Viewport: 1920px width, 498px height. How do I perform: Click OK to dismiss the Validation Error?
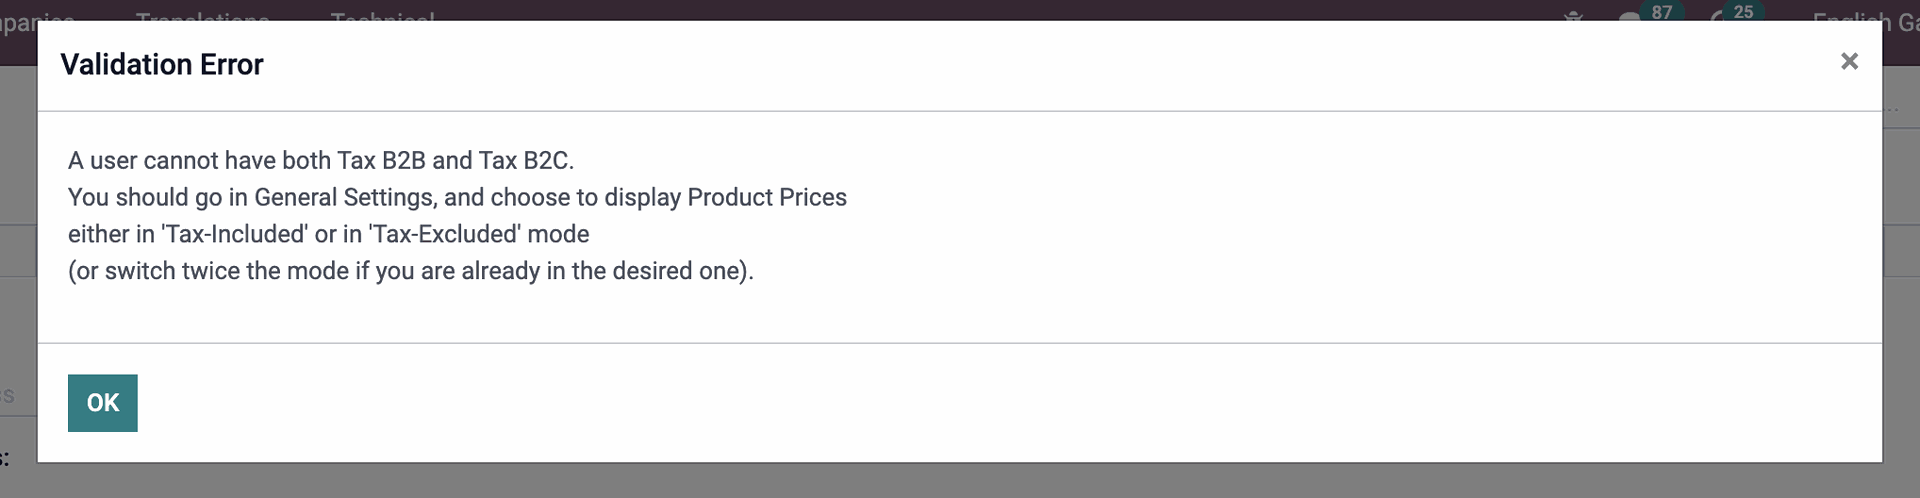[x=102, y=403]
